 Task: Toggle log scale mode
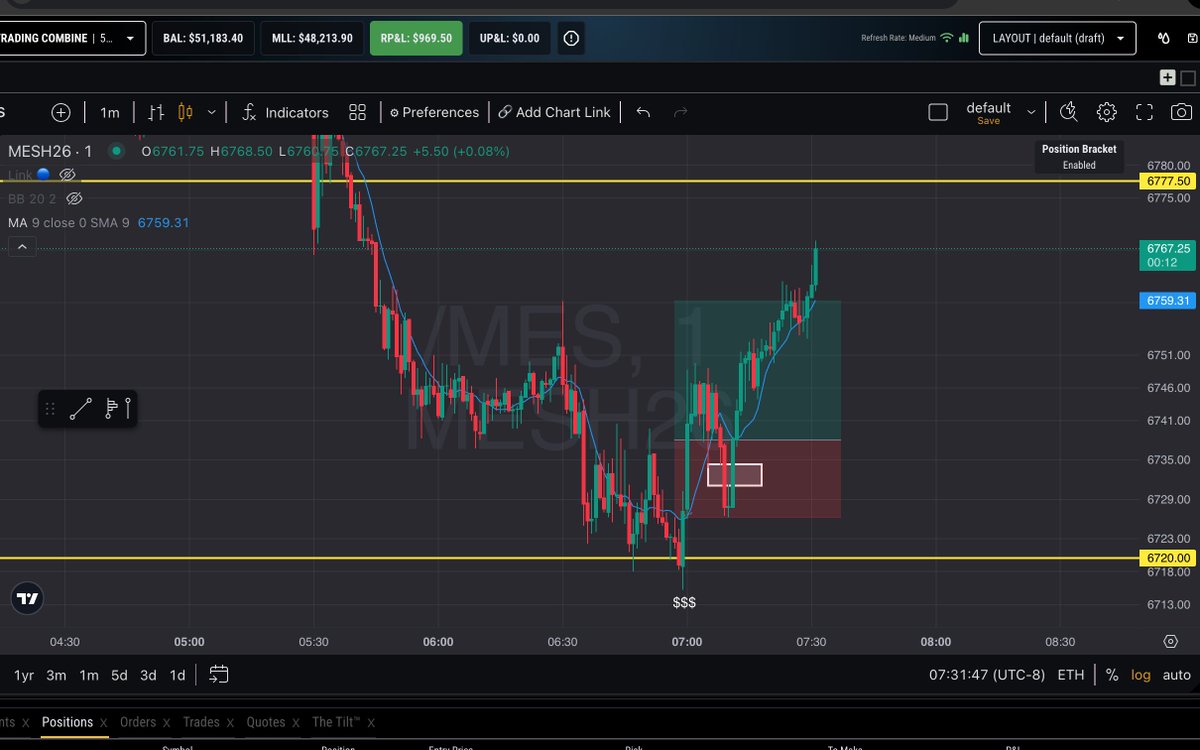(x=1141, y=675)
